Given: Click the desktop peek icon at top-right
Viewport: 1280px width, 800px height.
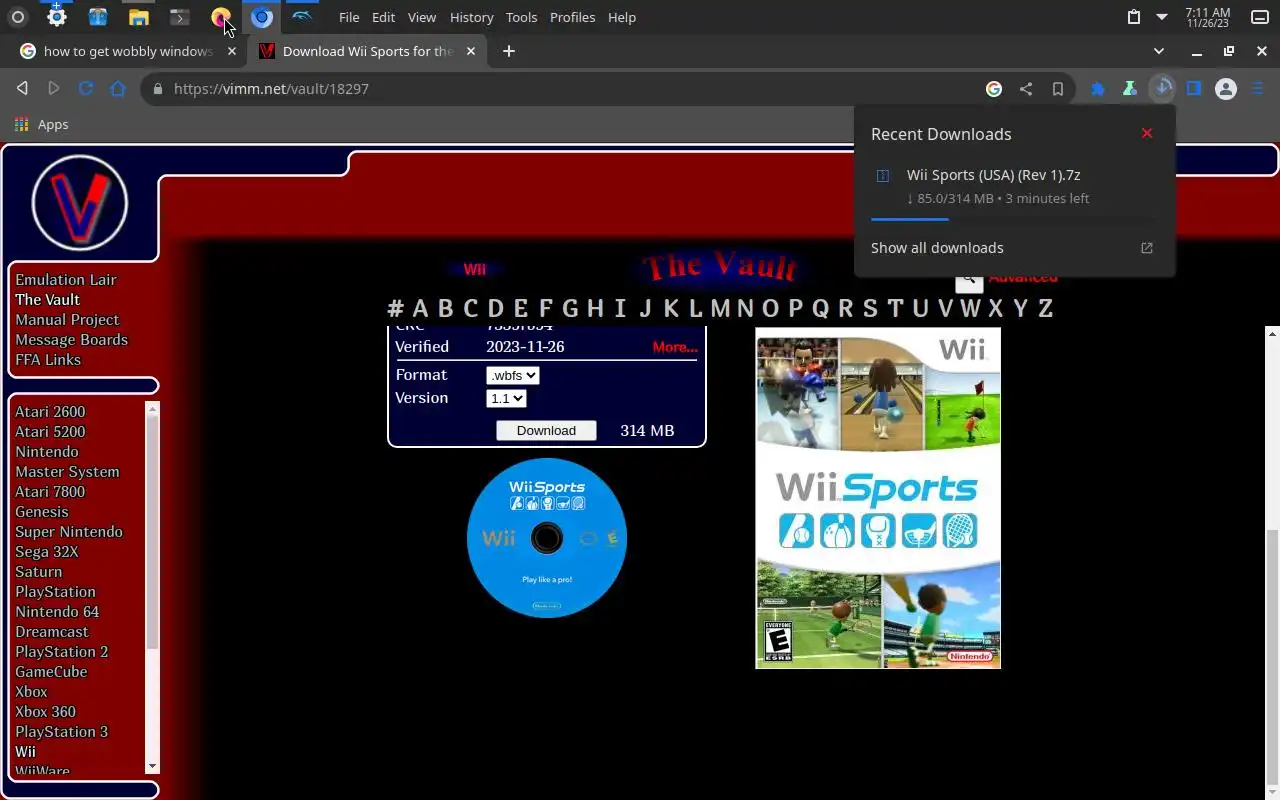Looking at the screenshot, I should 1260,17.
